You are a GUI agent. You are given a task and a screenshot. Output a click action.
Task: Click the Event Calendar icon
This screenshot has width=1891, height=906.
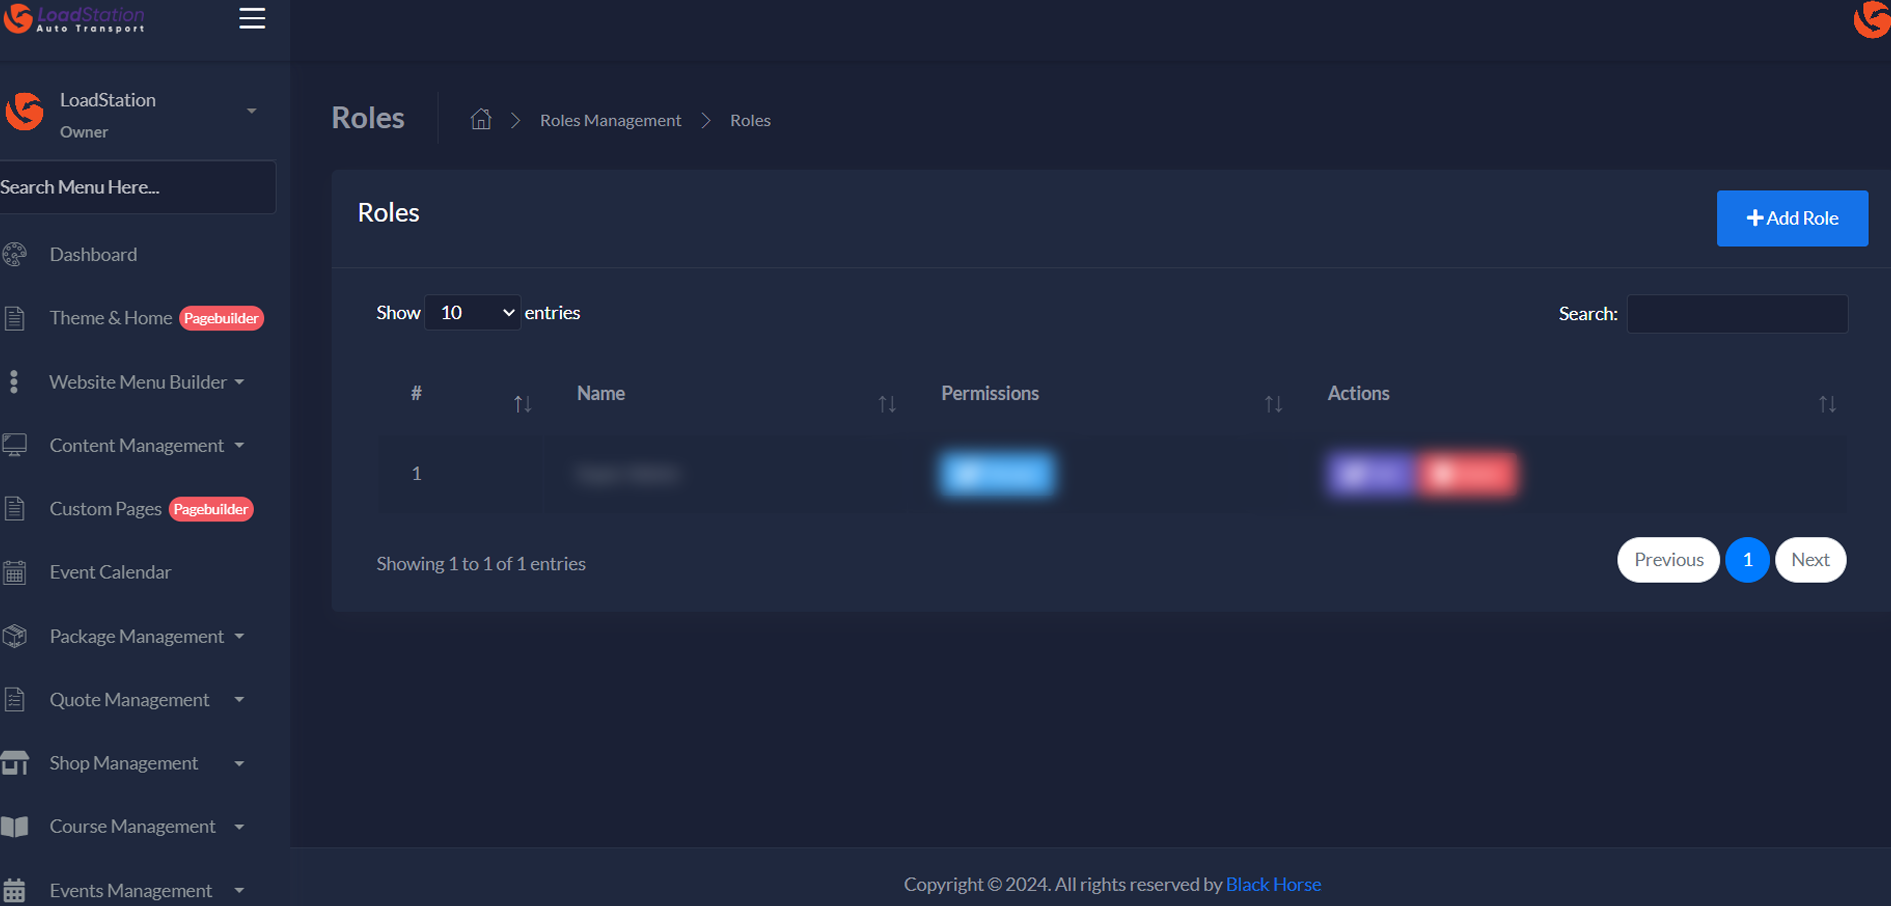point(15,573)
